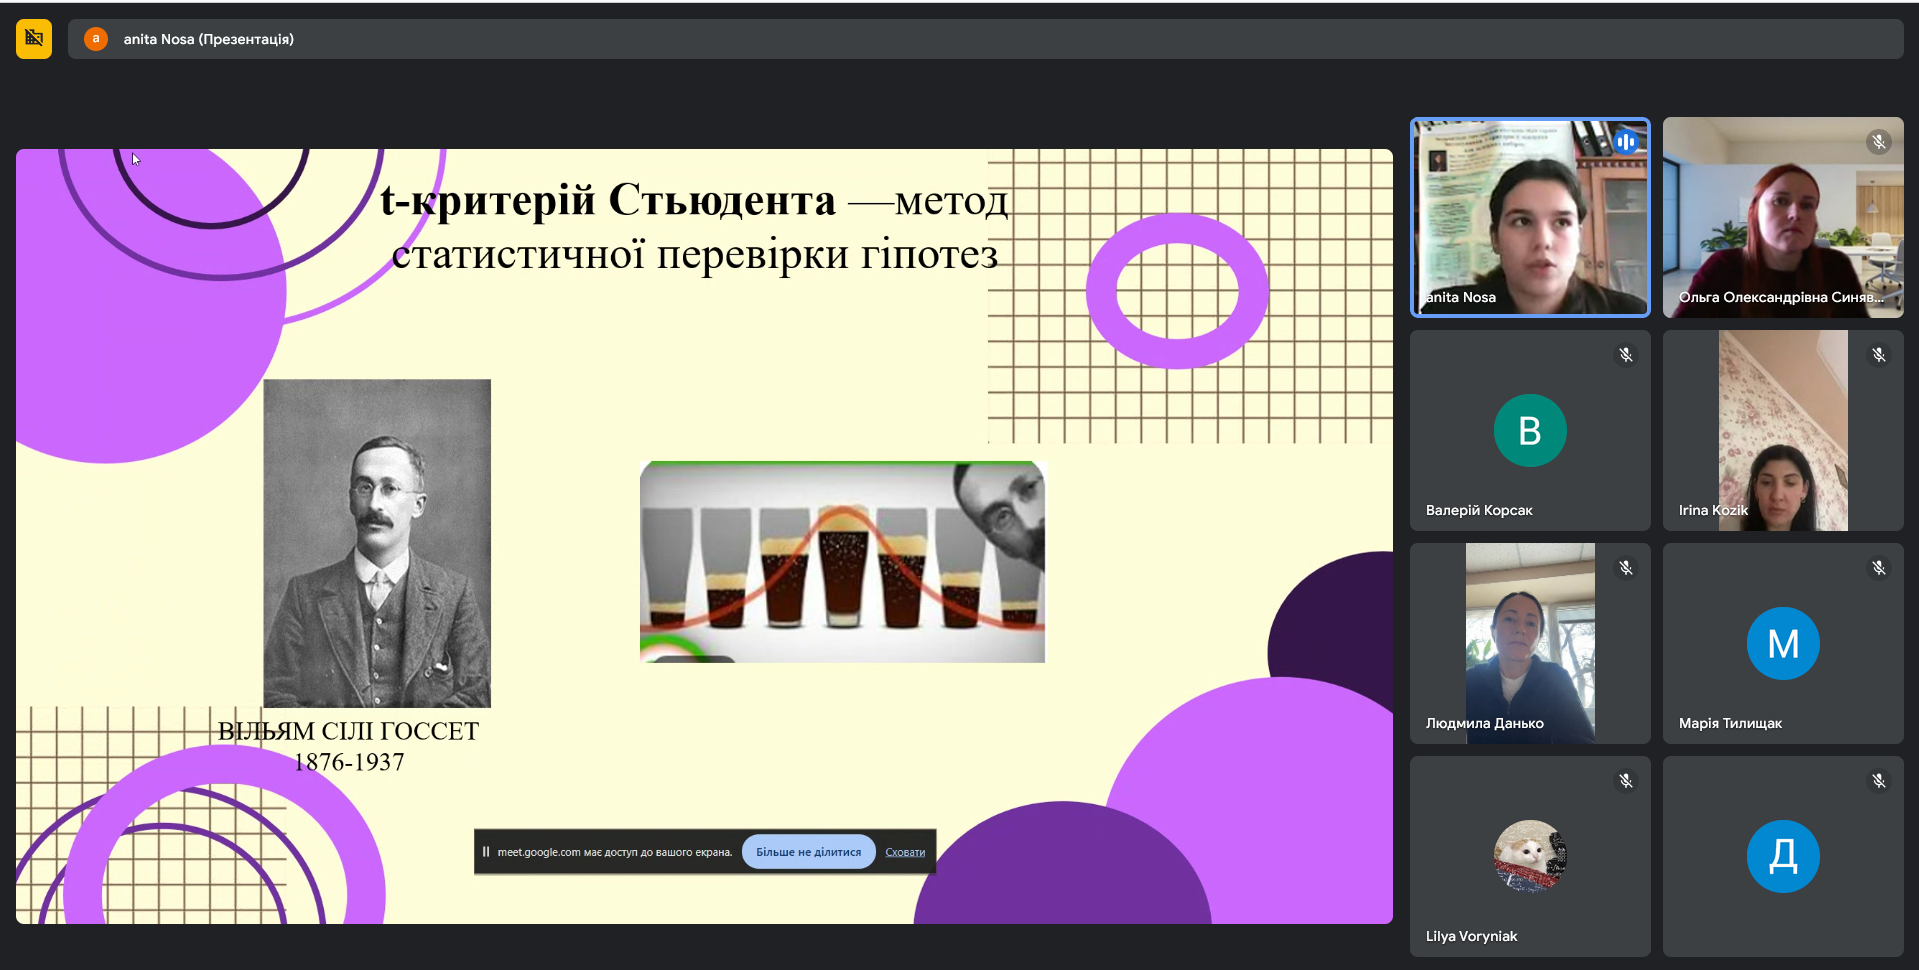Click the speaking indicator on anita Nosa tile

click(1626, 142)
